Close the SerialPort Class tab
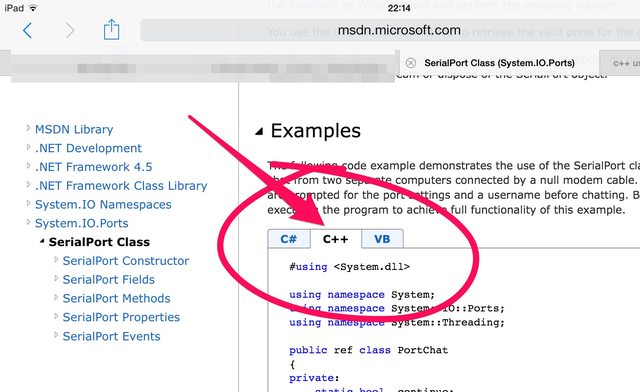Image resolution: width=640 pixels, height=392 pixels. 411,63
